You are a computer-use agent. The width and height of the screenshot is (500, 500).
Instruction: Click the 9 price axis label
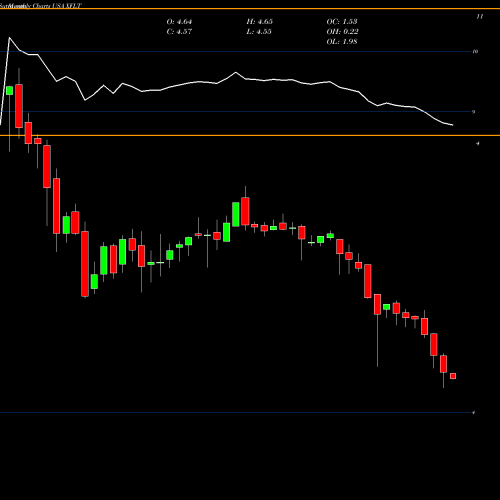pyautogui.click(x=474, y=112)
